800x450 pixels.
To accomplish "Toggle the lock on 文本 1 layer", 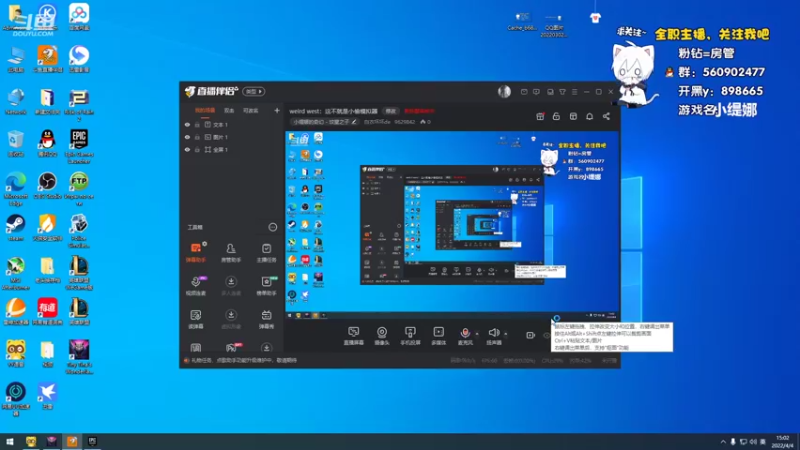I will click(197, 124).
